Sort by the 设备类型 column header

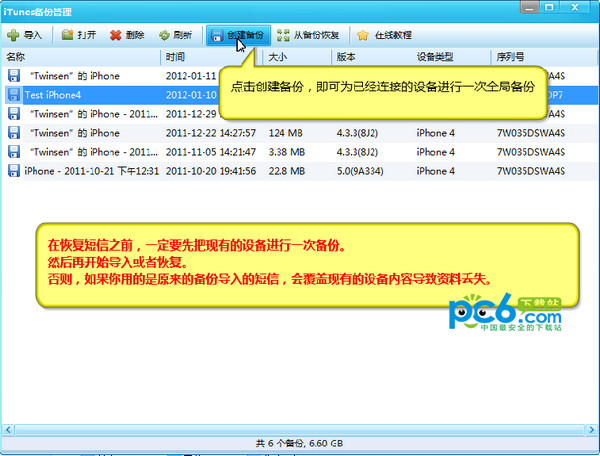[x=435, y=57]
